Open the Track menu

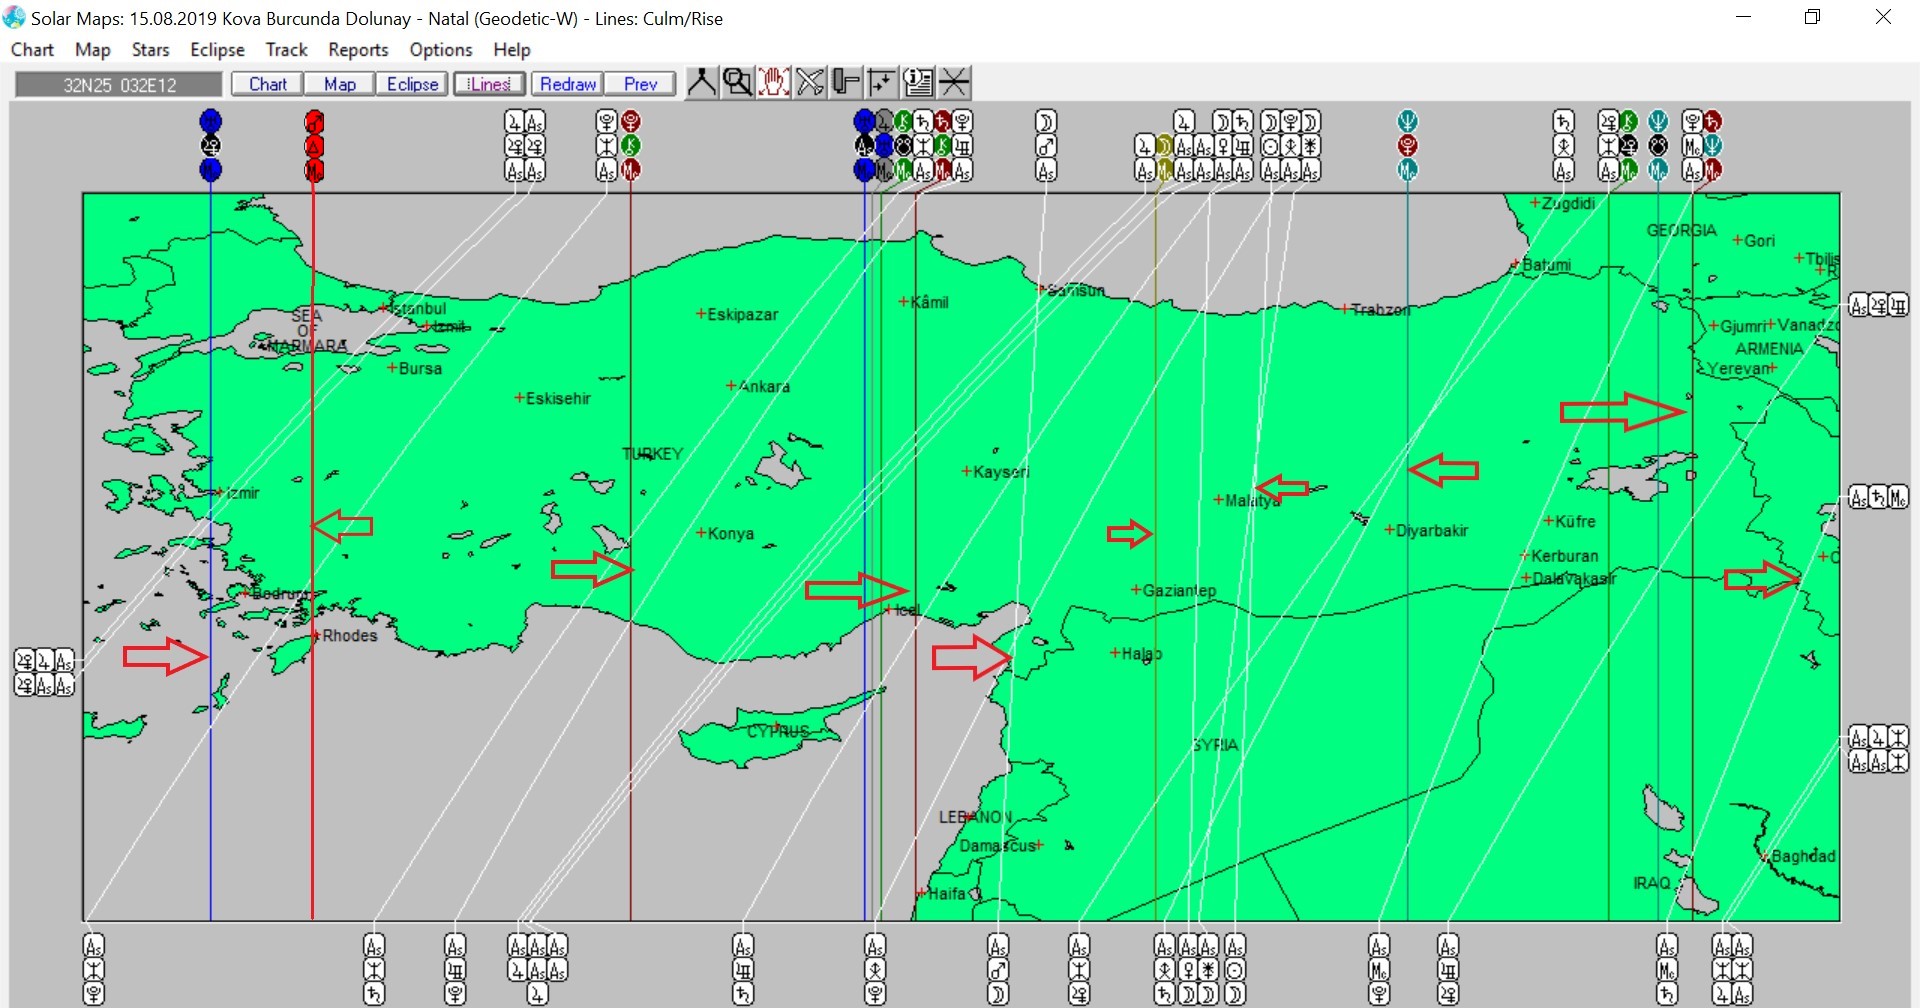(x=286, y=50)
